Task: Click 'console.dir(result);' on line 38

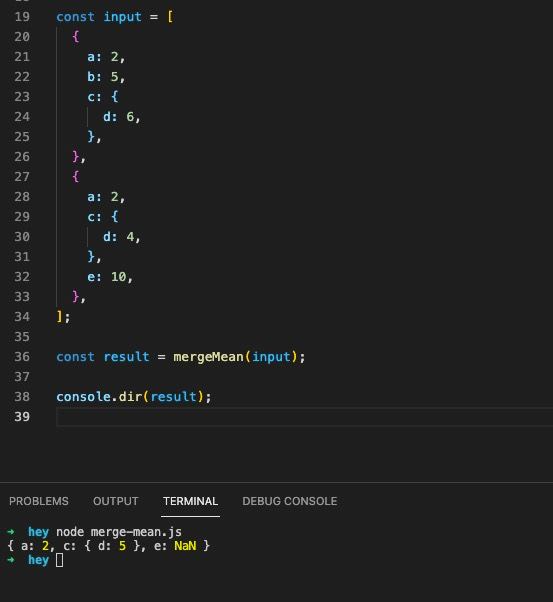Action: [134, 397]
